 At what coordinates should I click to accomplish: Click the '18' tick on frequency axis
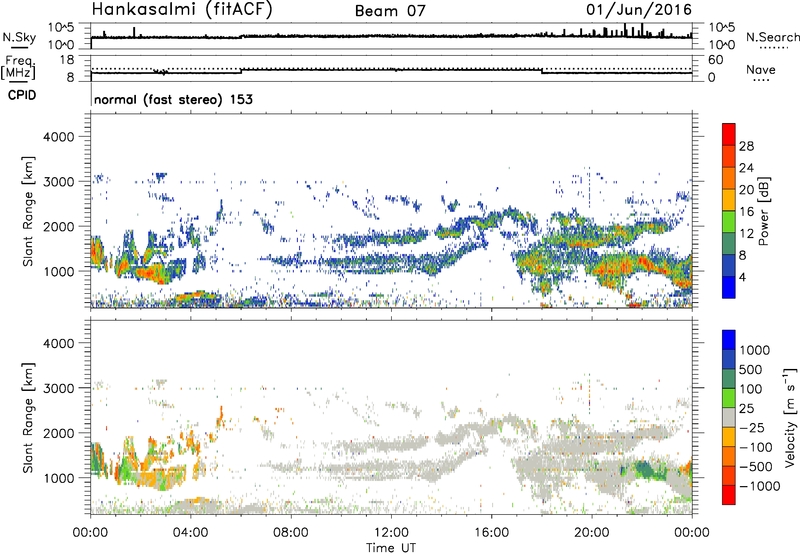[67, 60]
